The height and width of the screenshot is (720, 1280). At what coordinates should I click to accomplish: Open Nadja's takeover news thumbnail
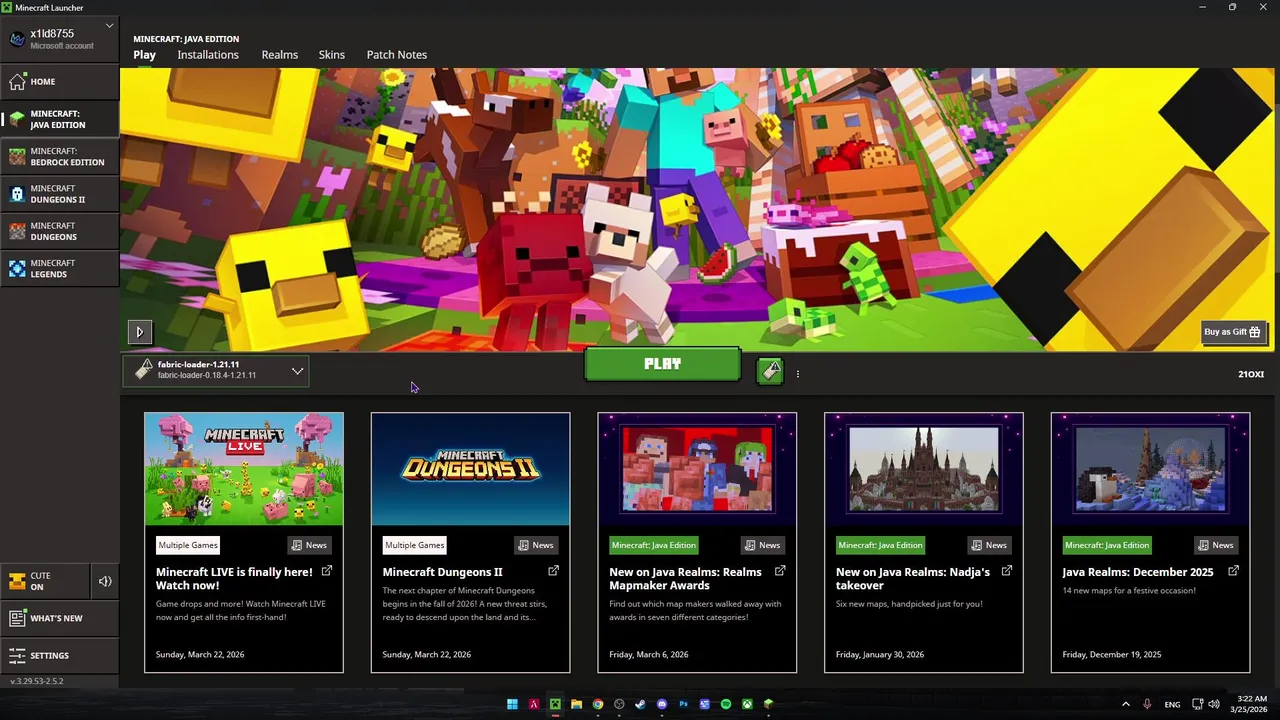coord(924,469)
